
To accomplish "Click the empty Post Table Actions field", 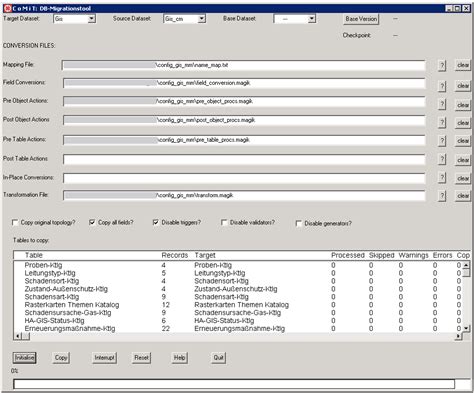I will point(244,159).
